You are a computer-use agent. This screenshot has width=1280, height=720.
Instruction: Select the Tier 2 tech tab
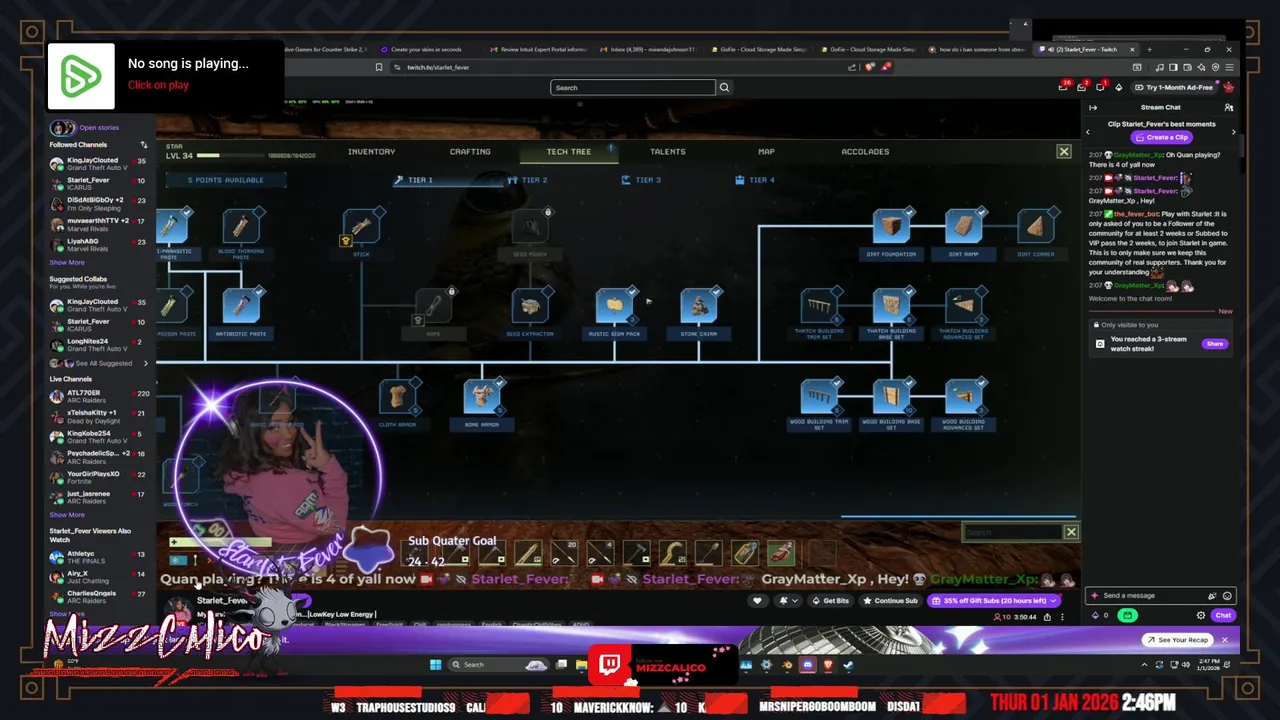(528, 180)
